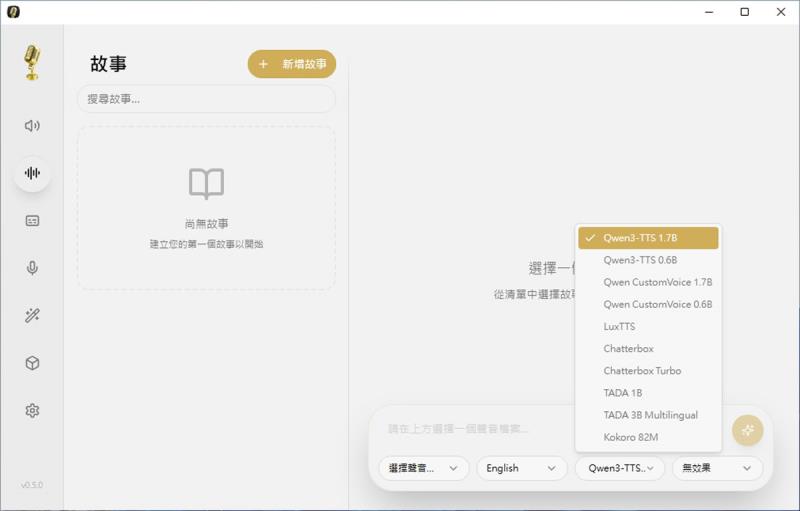Open the 無效果 effects dropdown

[x=718, y=468]
